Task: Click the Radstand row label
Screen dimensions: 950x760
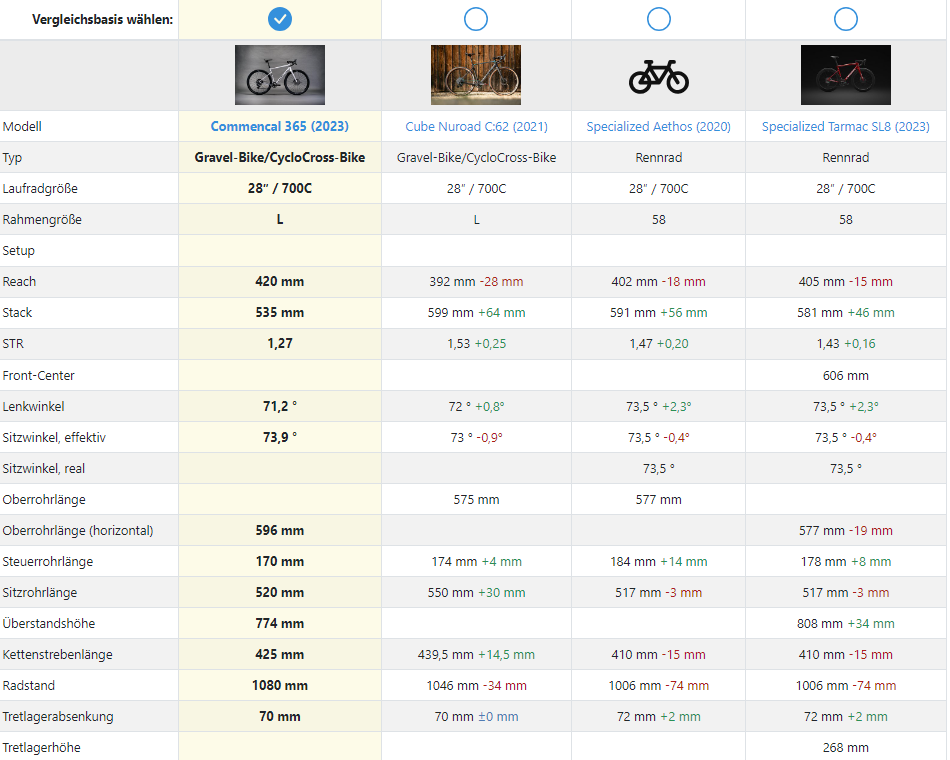Action: point(28,686)
